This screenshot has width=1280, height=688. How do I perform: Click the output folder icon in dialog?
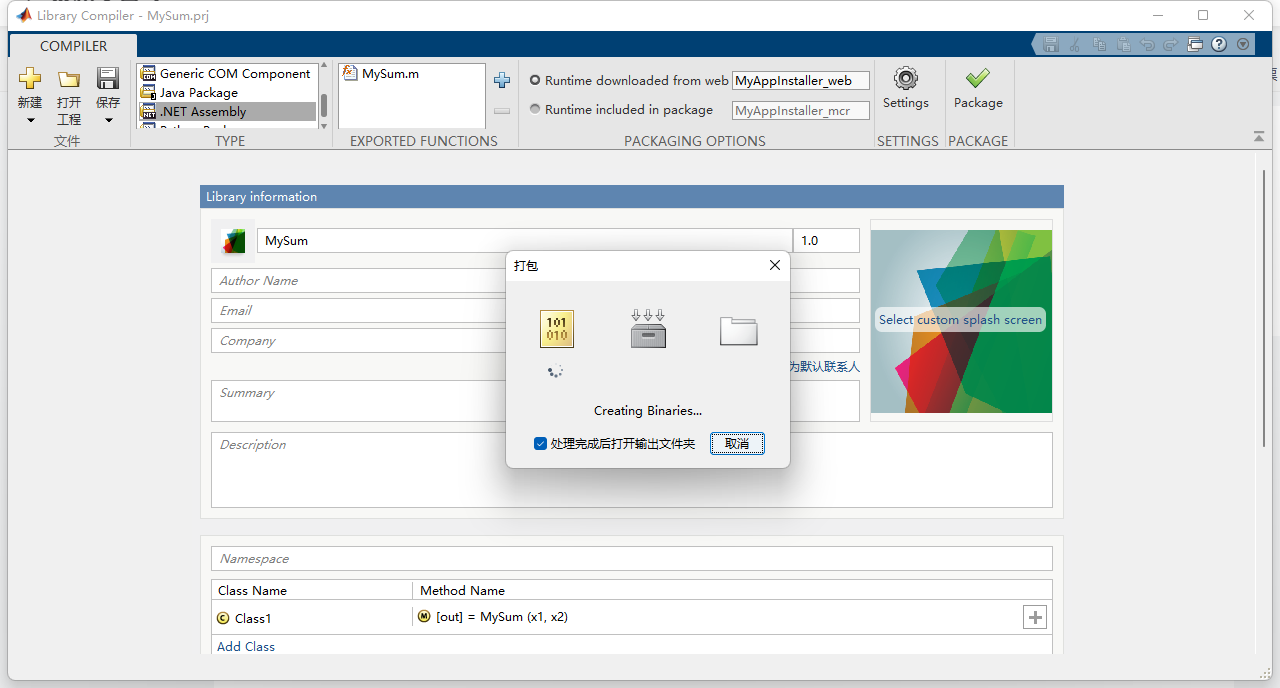(x=739, y=331)
